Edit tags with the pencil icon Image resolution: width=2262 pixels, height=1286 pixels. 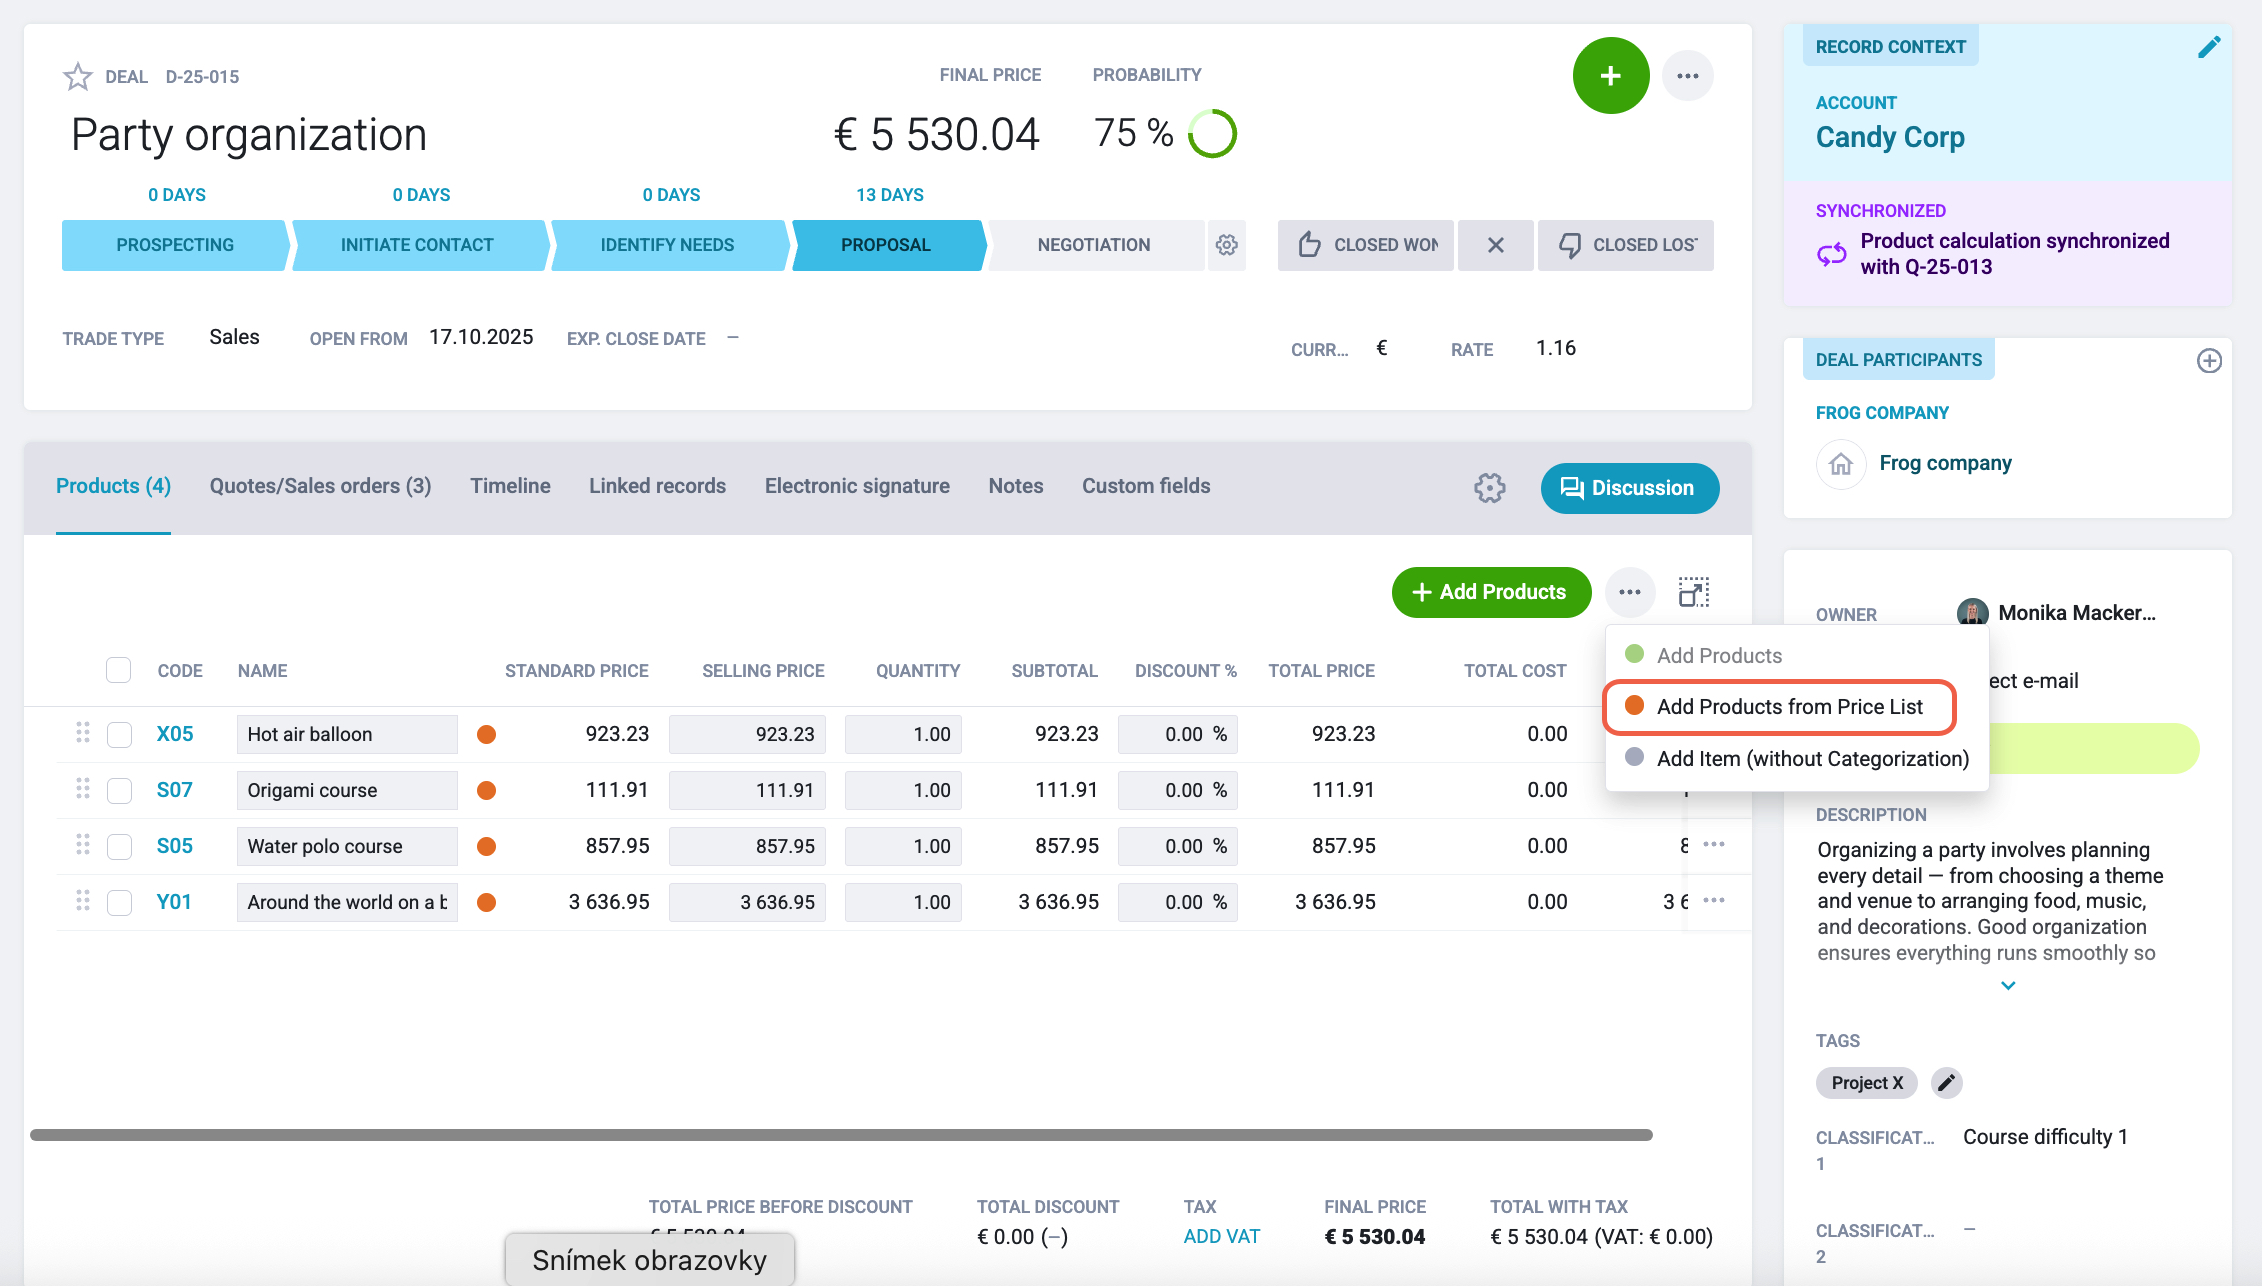1946,1083
